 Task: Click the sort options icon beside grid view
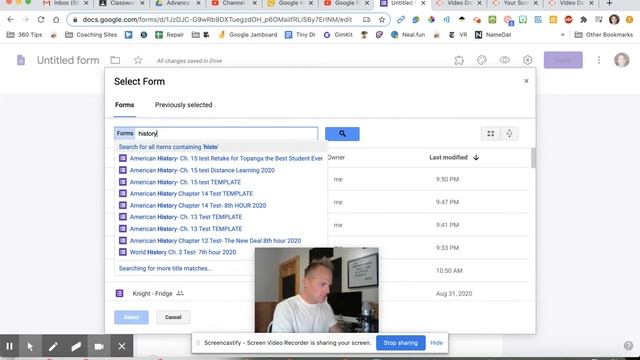tap(509, 133)
